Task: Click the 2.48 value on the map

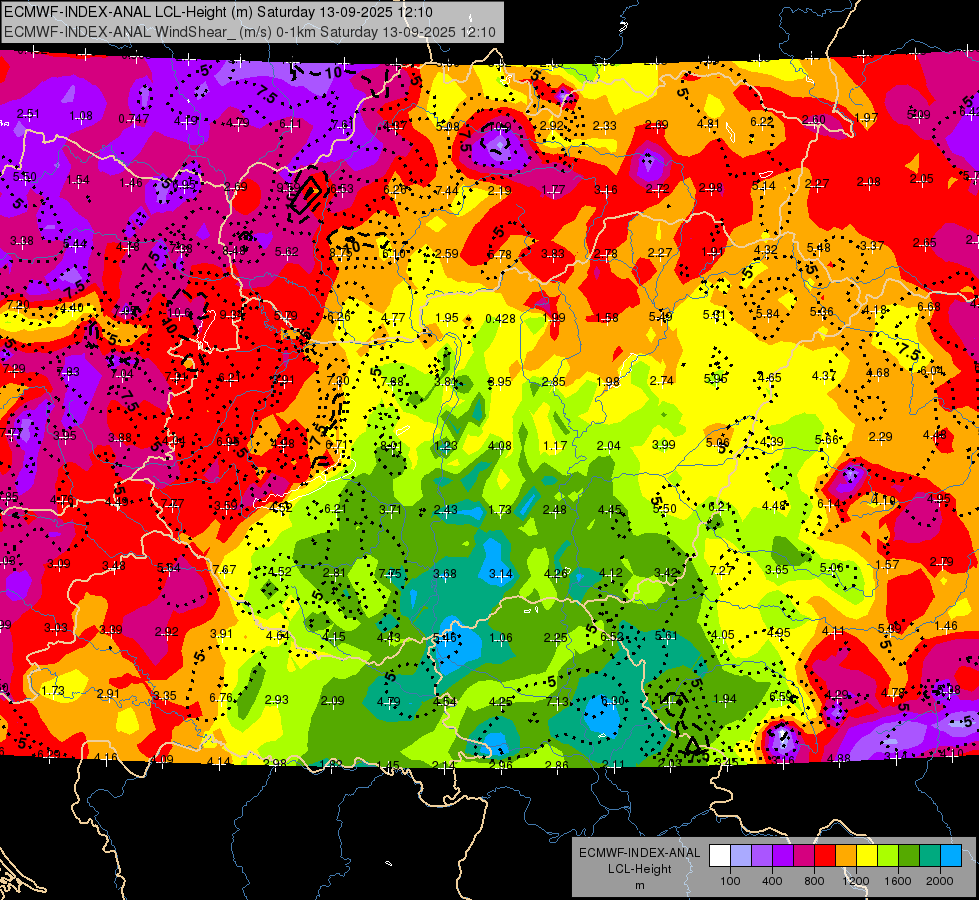Action: click(554, 510)
